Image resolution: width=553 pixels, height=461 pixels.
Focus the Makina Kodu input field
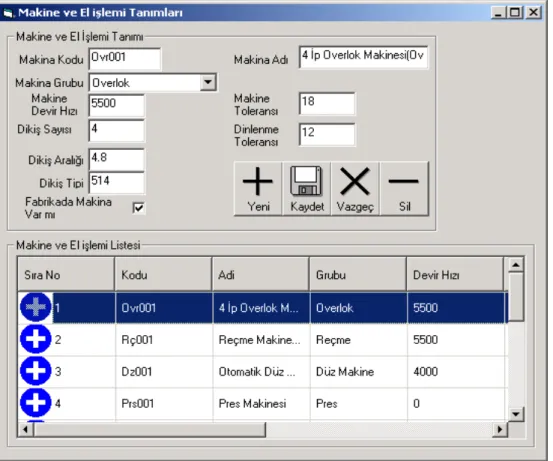[125, 59]
